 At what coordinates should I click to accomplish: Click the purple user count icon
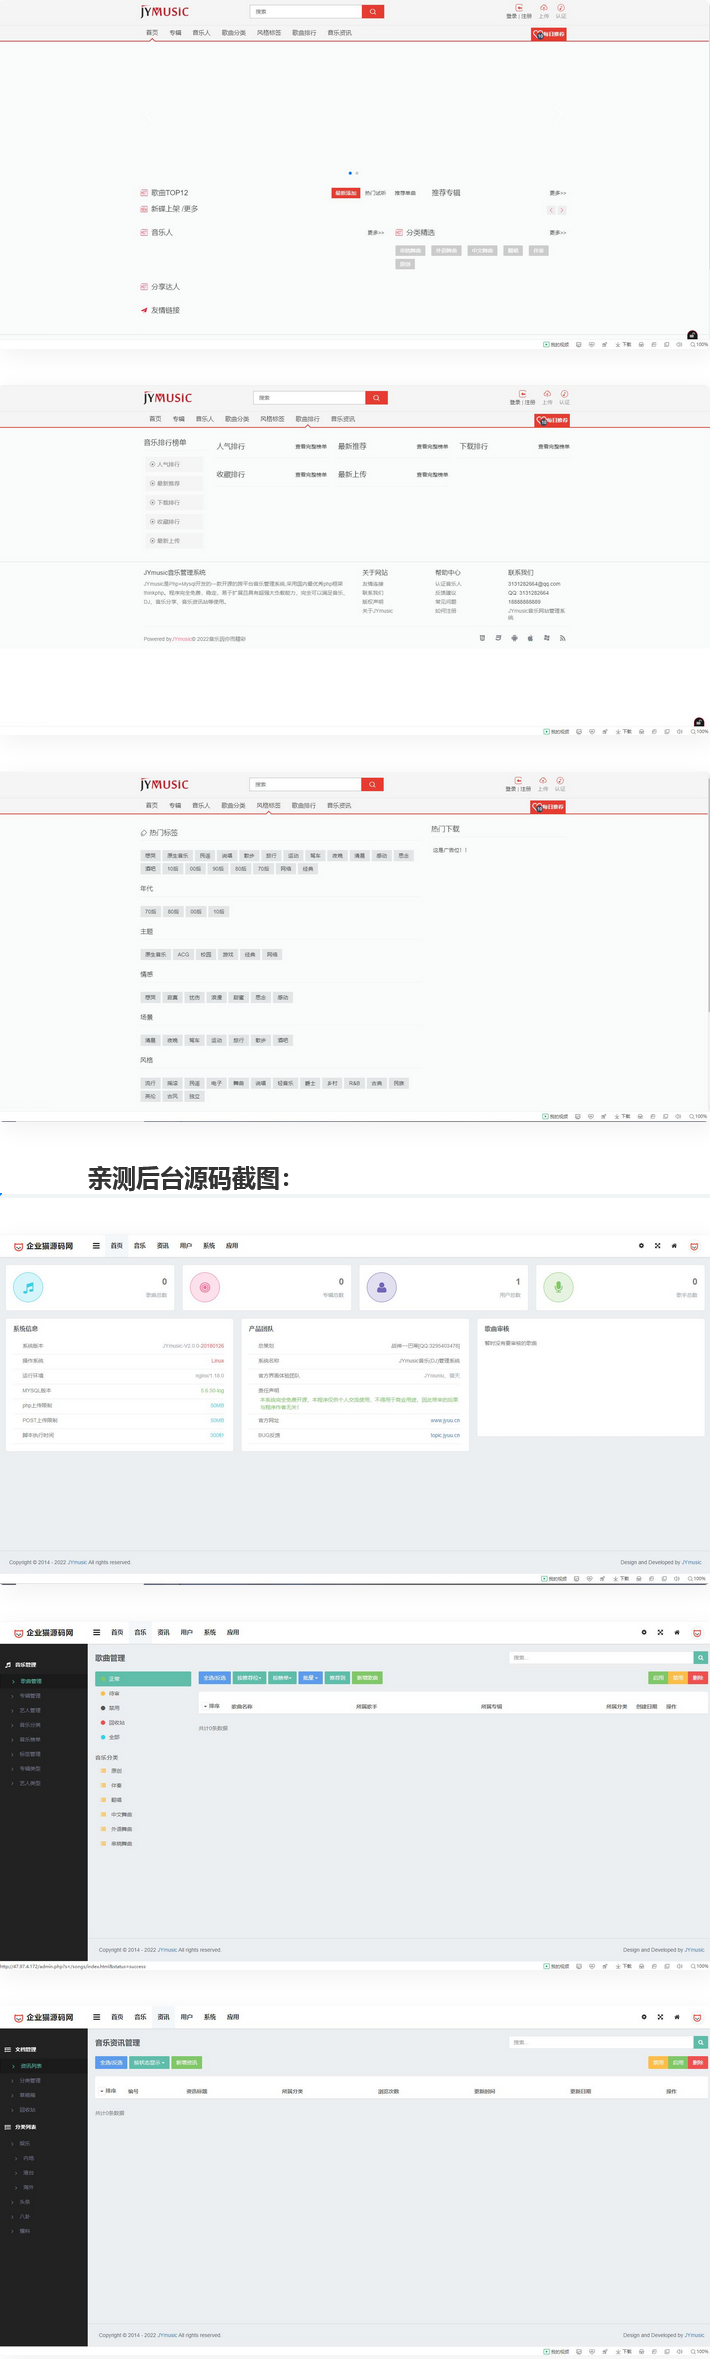[x=381, y=1287]
